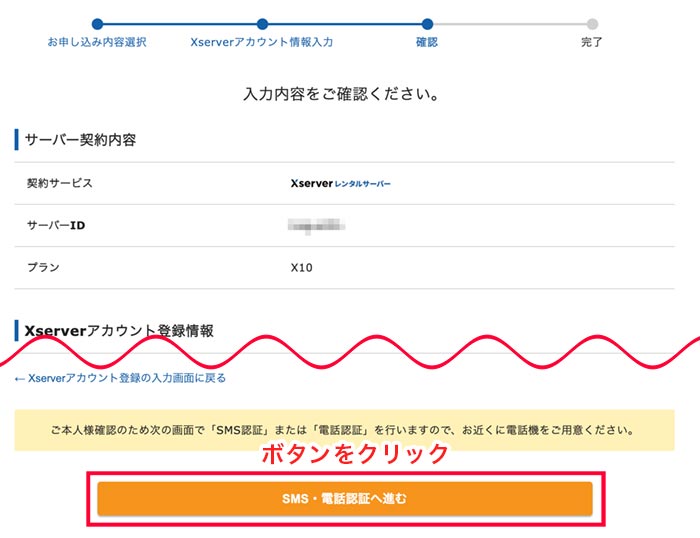Click the サーバー契約内容 section heading
Image resolution: width=700 pixels, height=538 pixels.
click(80, 140)
